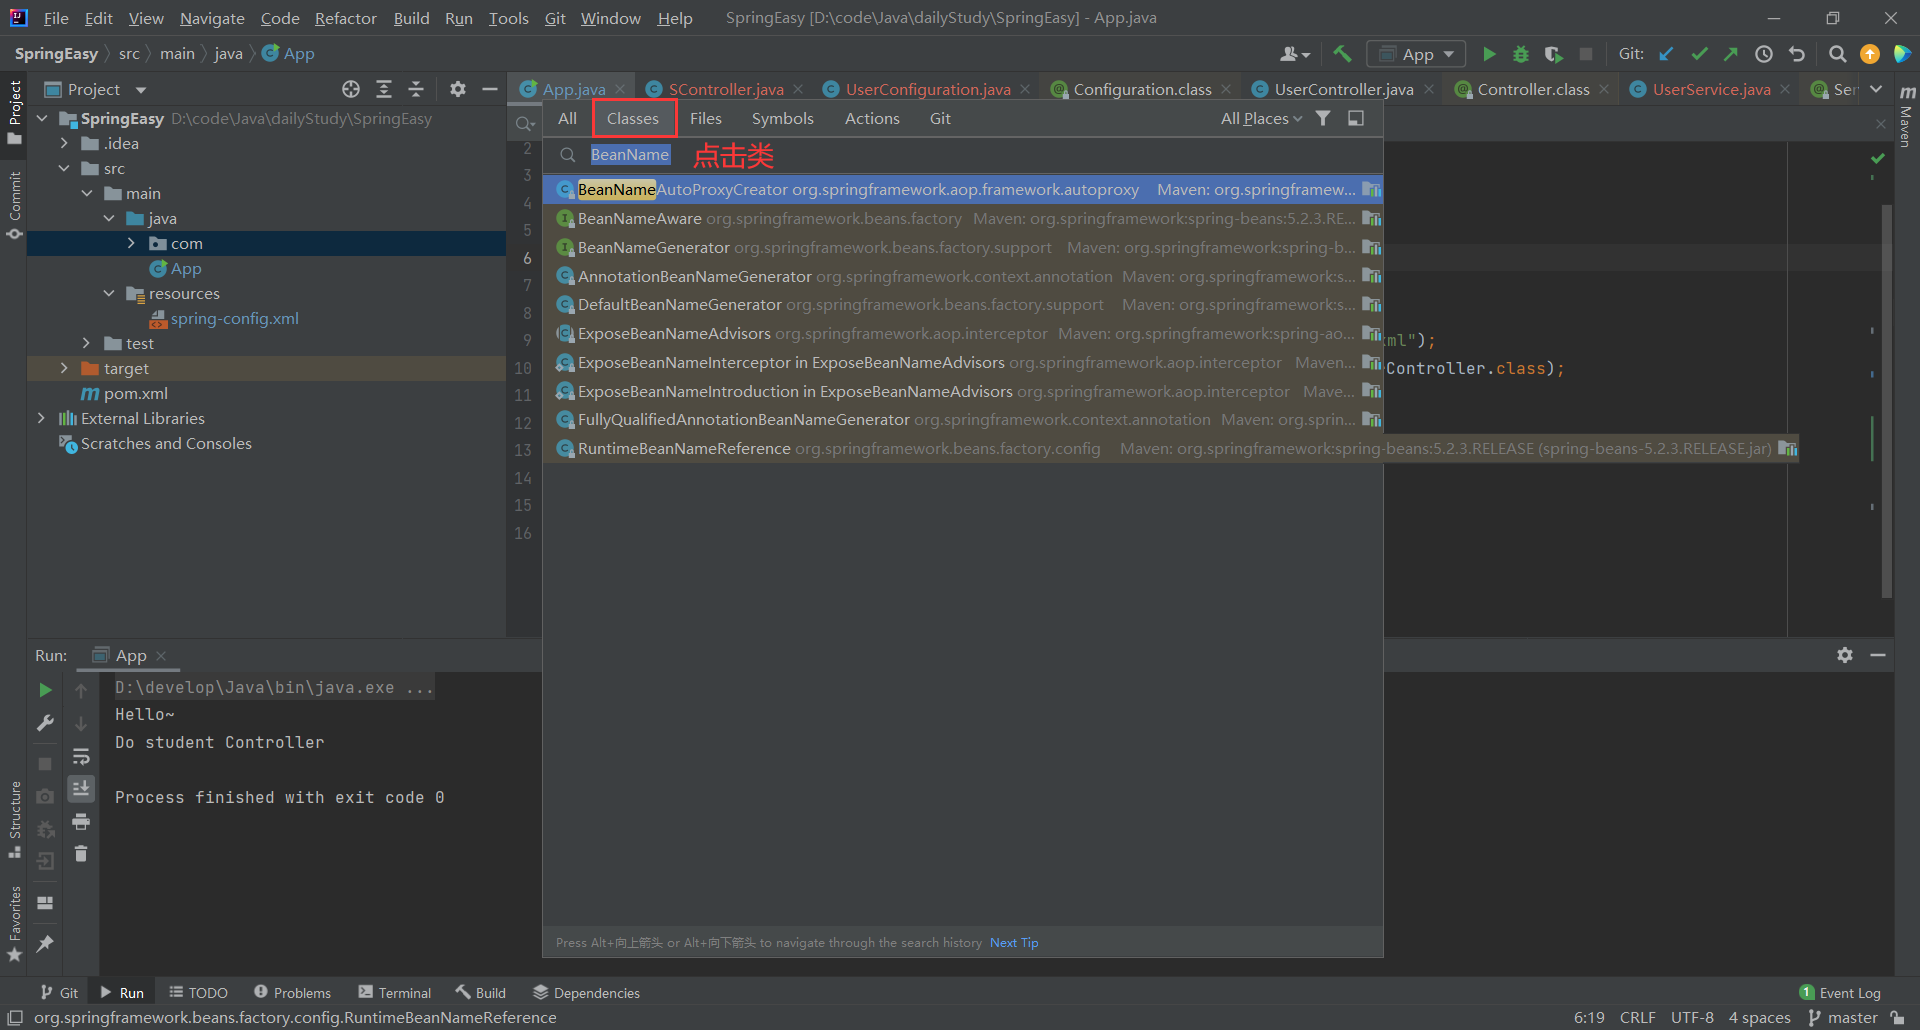Toggle soft-wrap in Run console

81,757
